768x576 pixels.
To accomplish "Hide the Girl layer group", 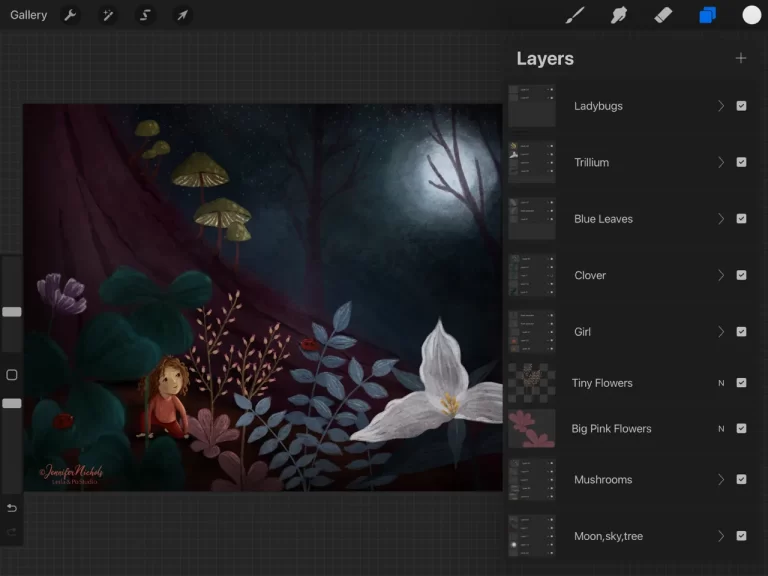I will (x=741, y=332).
